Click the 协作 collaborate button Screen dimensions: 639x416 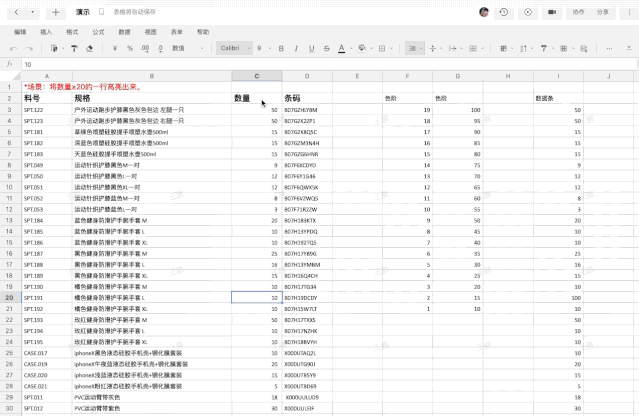click(578, 12)
